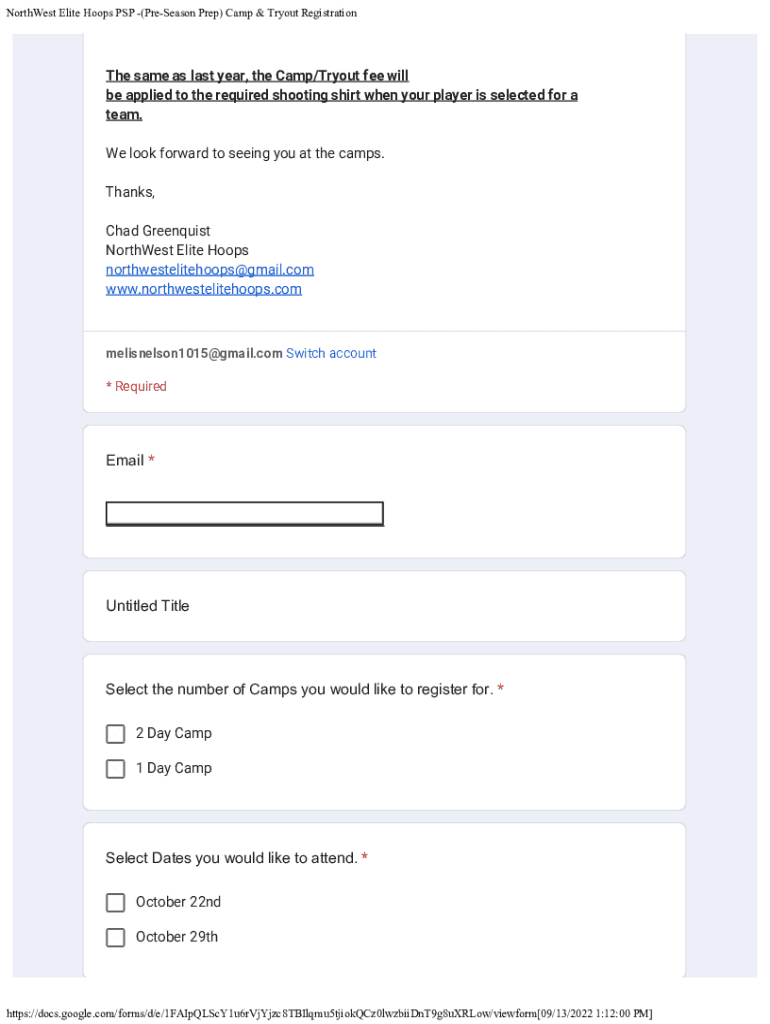Click the Switch account link

[x=331, y=353]
